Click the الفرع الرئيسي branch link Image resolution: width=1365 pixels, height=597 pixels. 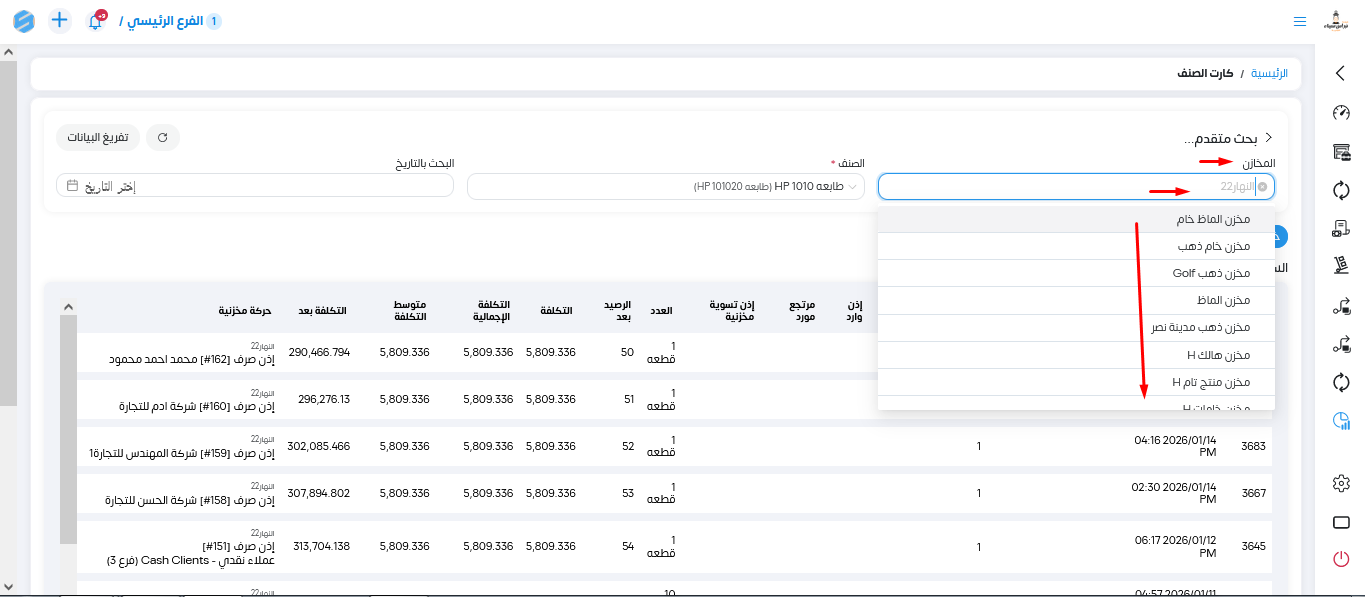pos(168,21)
